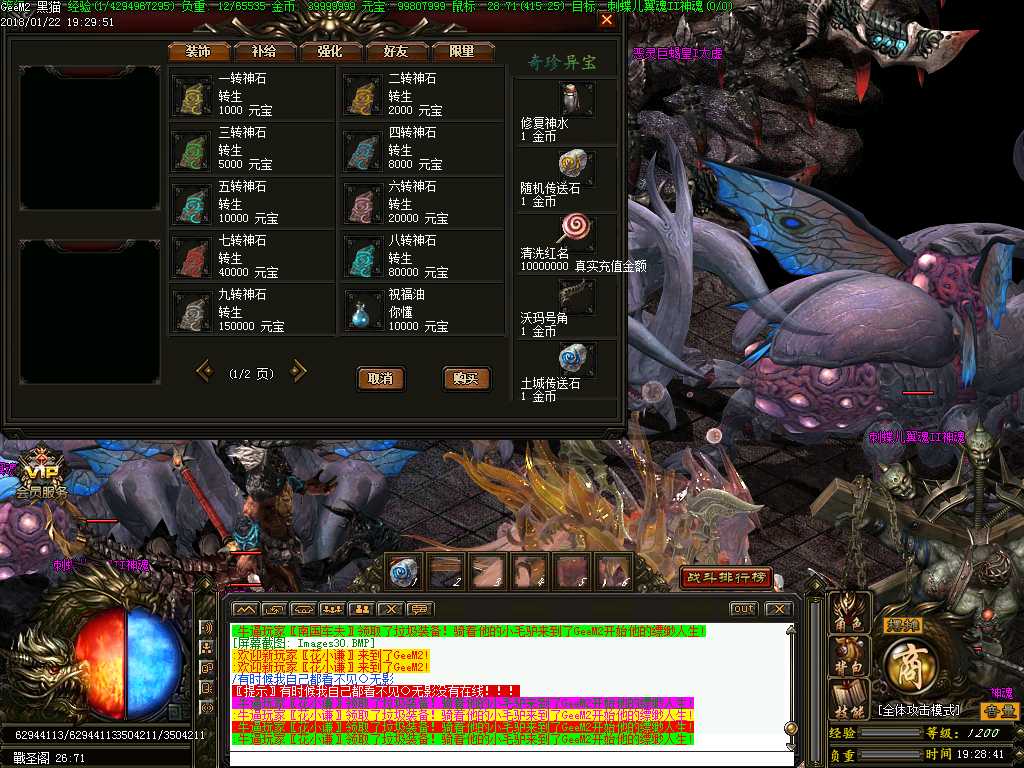Click the two-person chat toolbar icon
The width and height of the screenshot is (1024, 768).
(361, 609)
